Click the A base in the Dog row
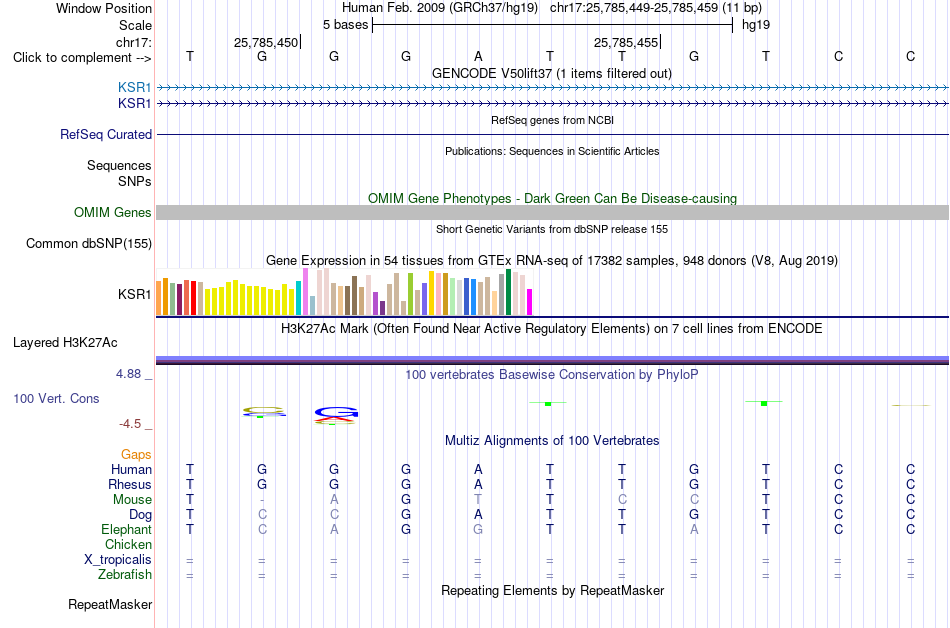 (478, 515)
